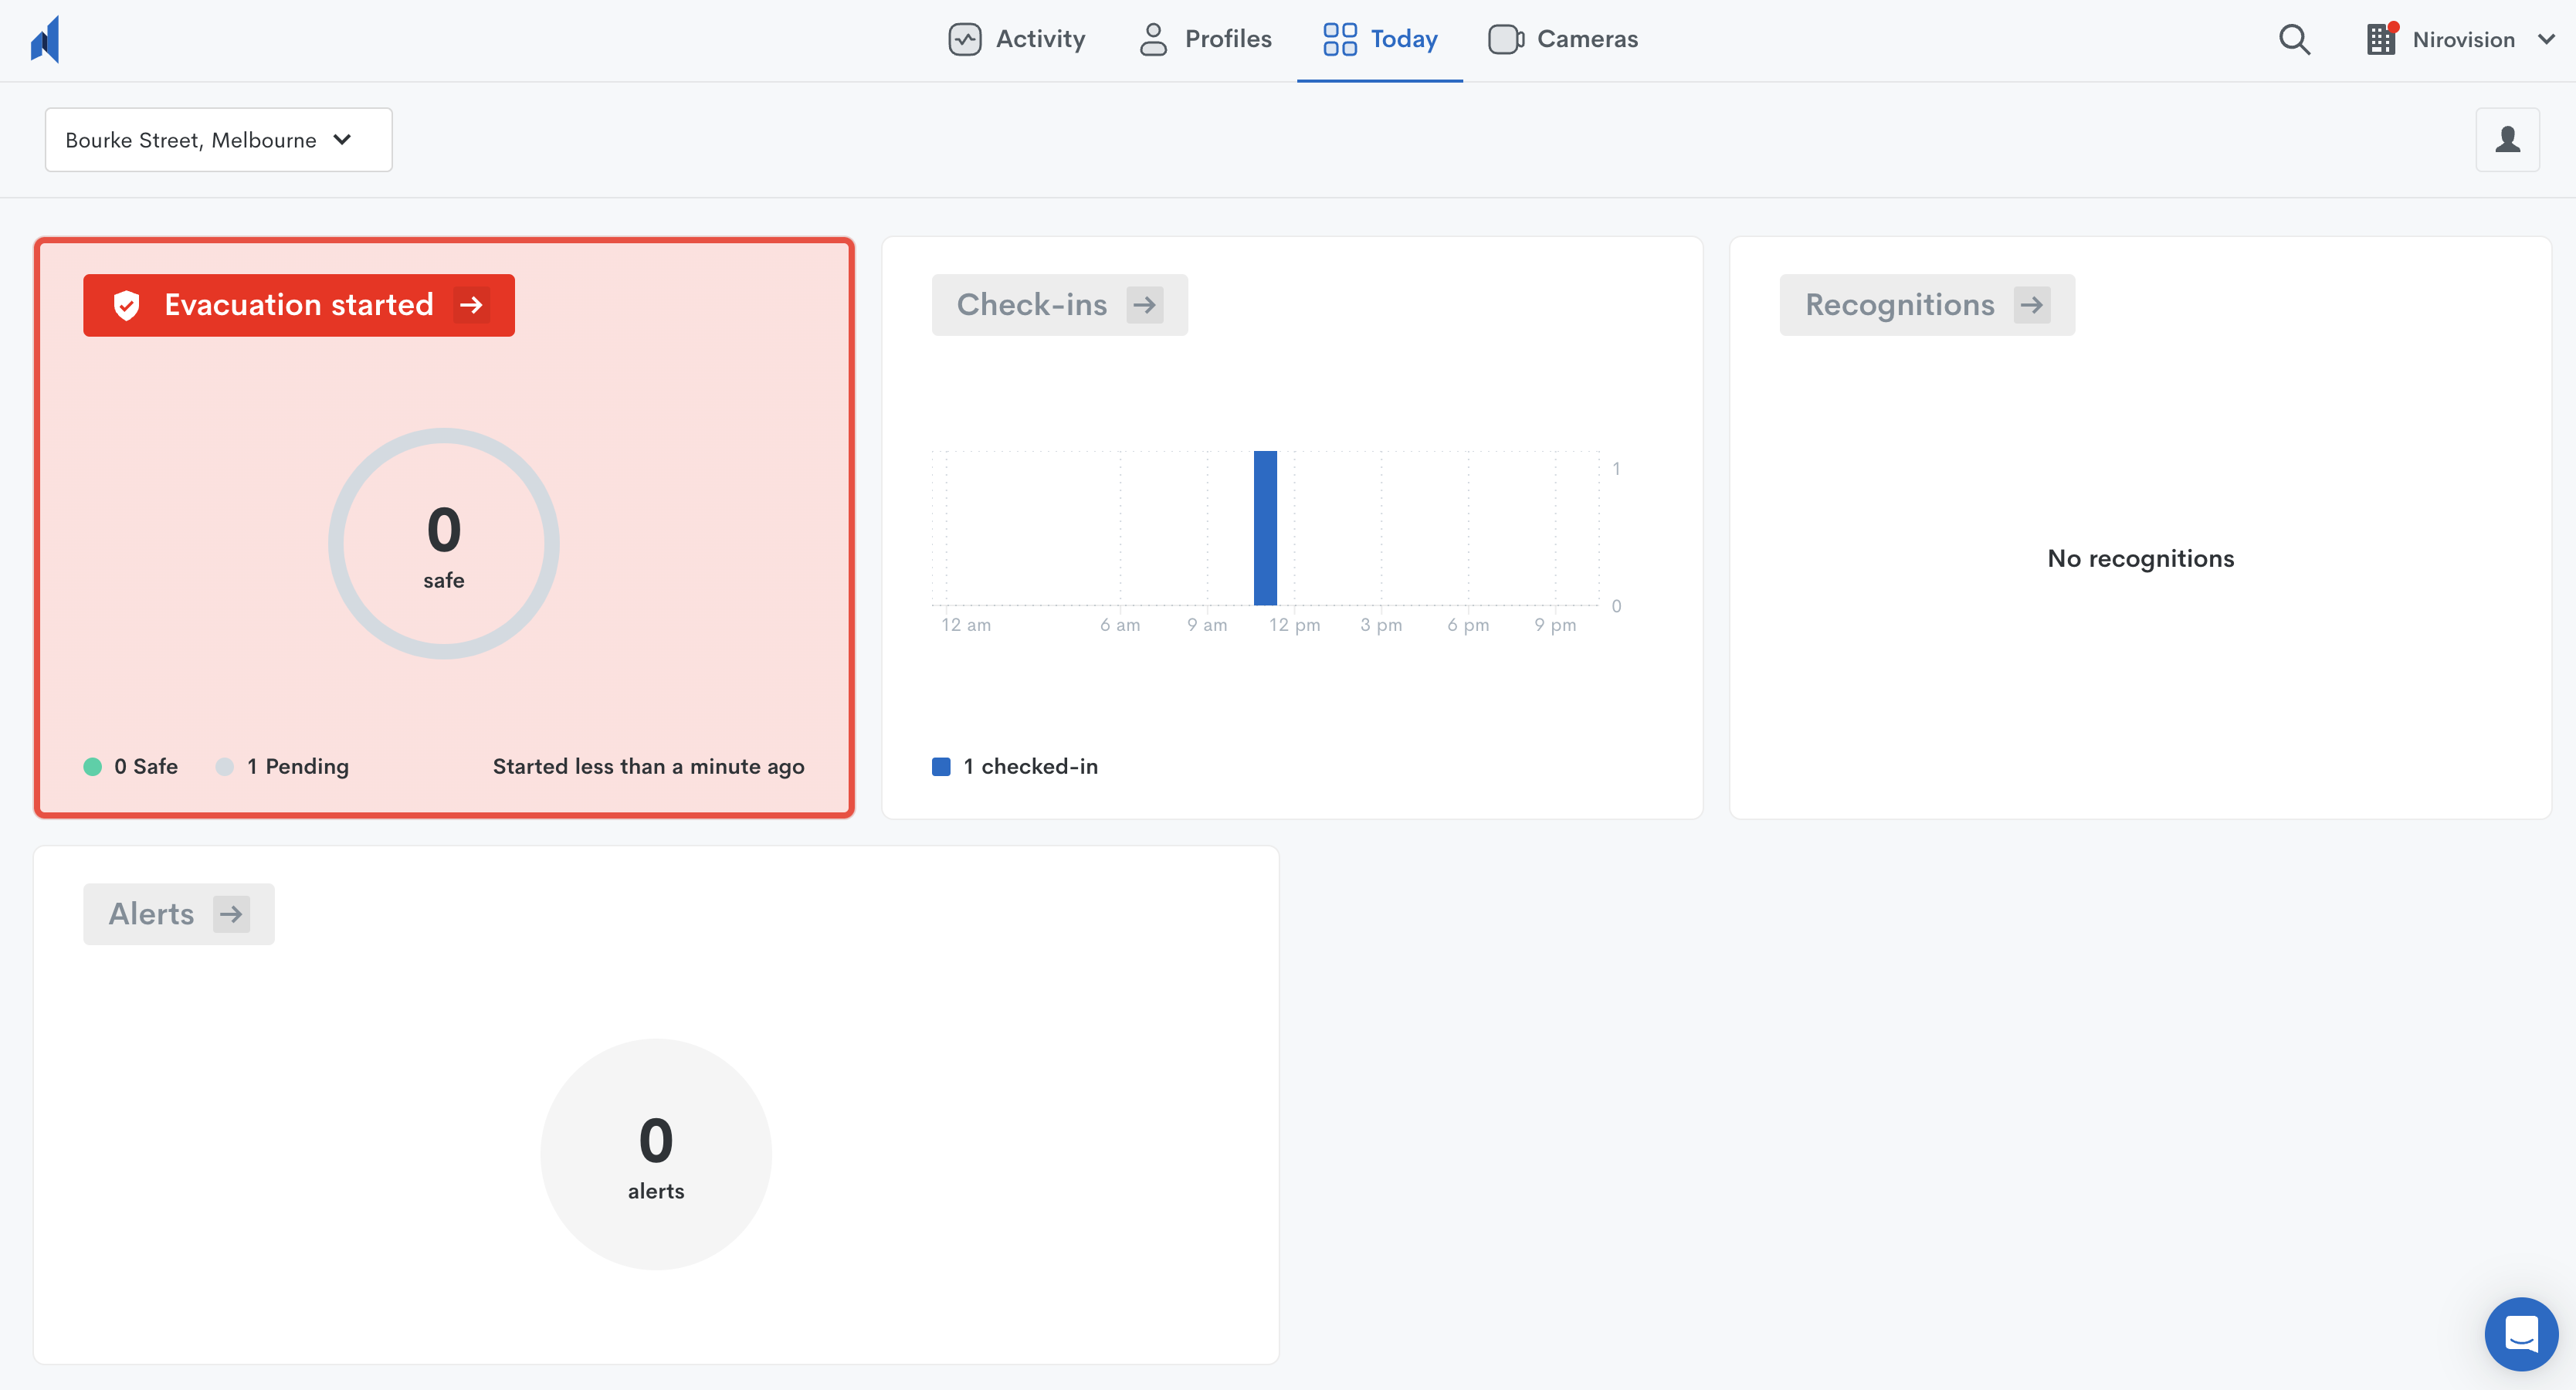The height and width of the screenshot is (1390, 2576).
Task: Click the arrow beside Recognitions
Action: pyautogui.click(x=2031, y=305)
